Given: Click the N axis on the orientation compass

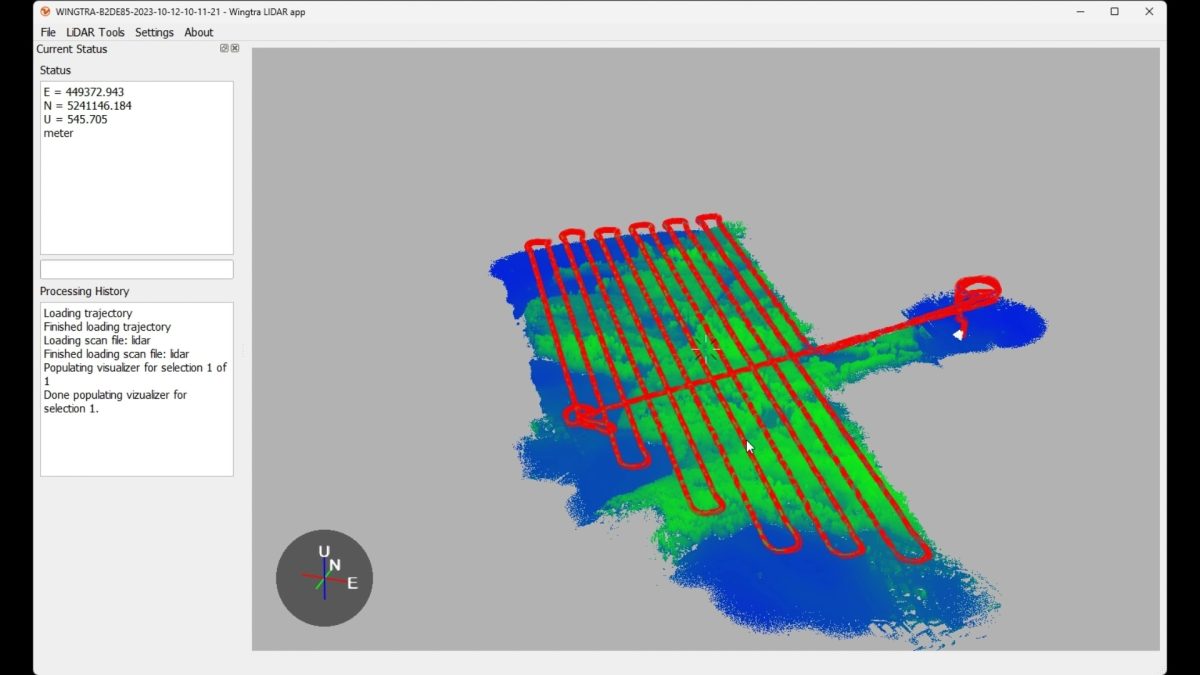Looking at the screenshot, I should pos(334,564).
